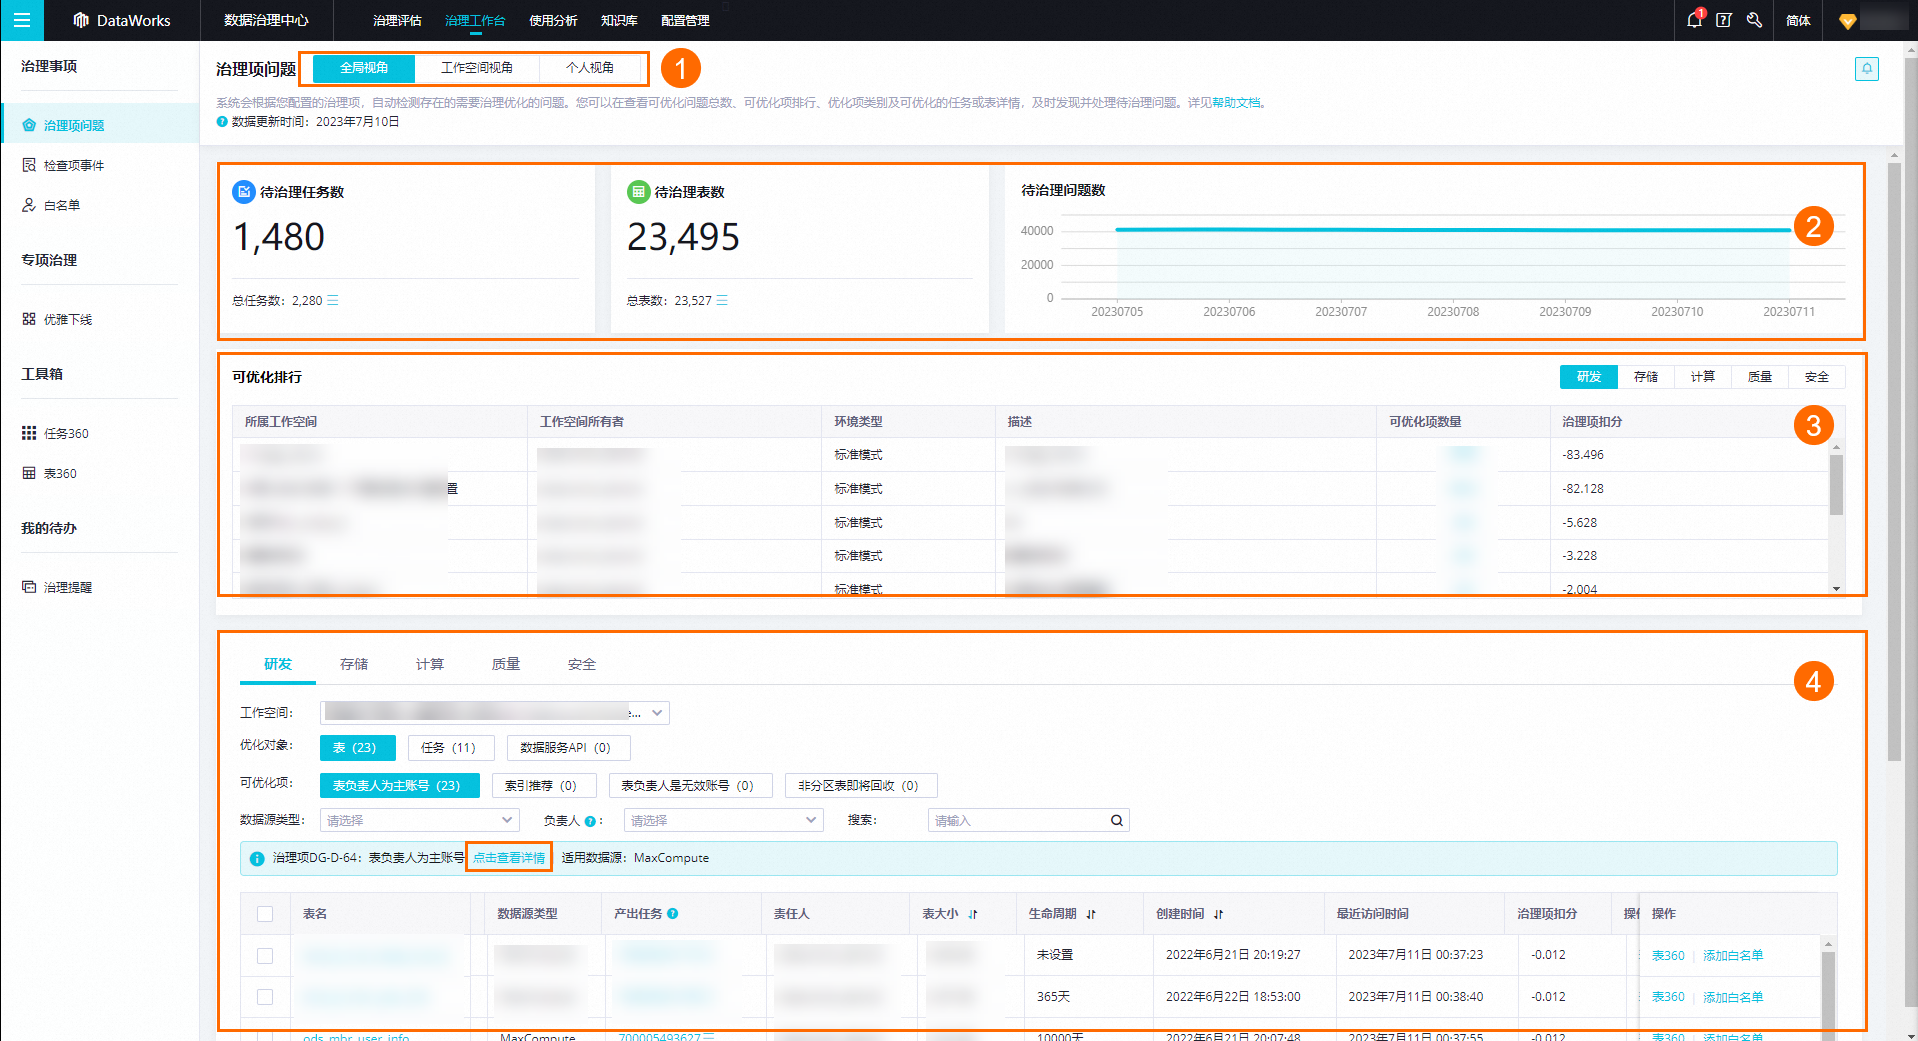The height and width of the screenshot is (1041, 1918).
Task: Switch to 全局视角 view
Action: 364,68
